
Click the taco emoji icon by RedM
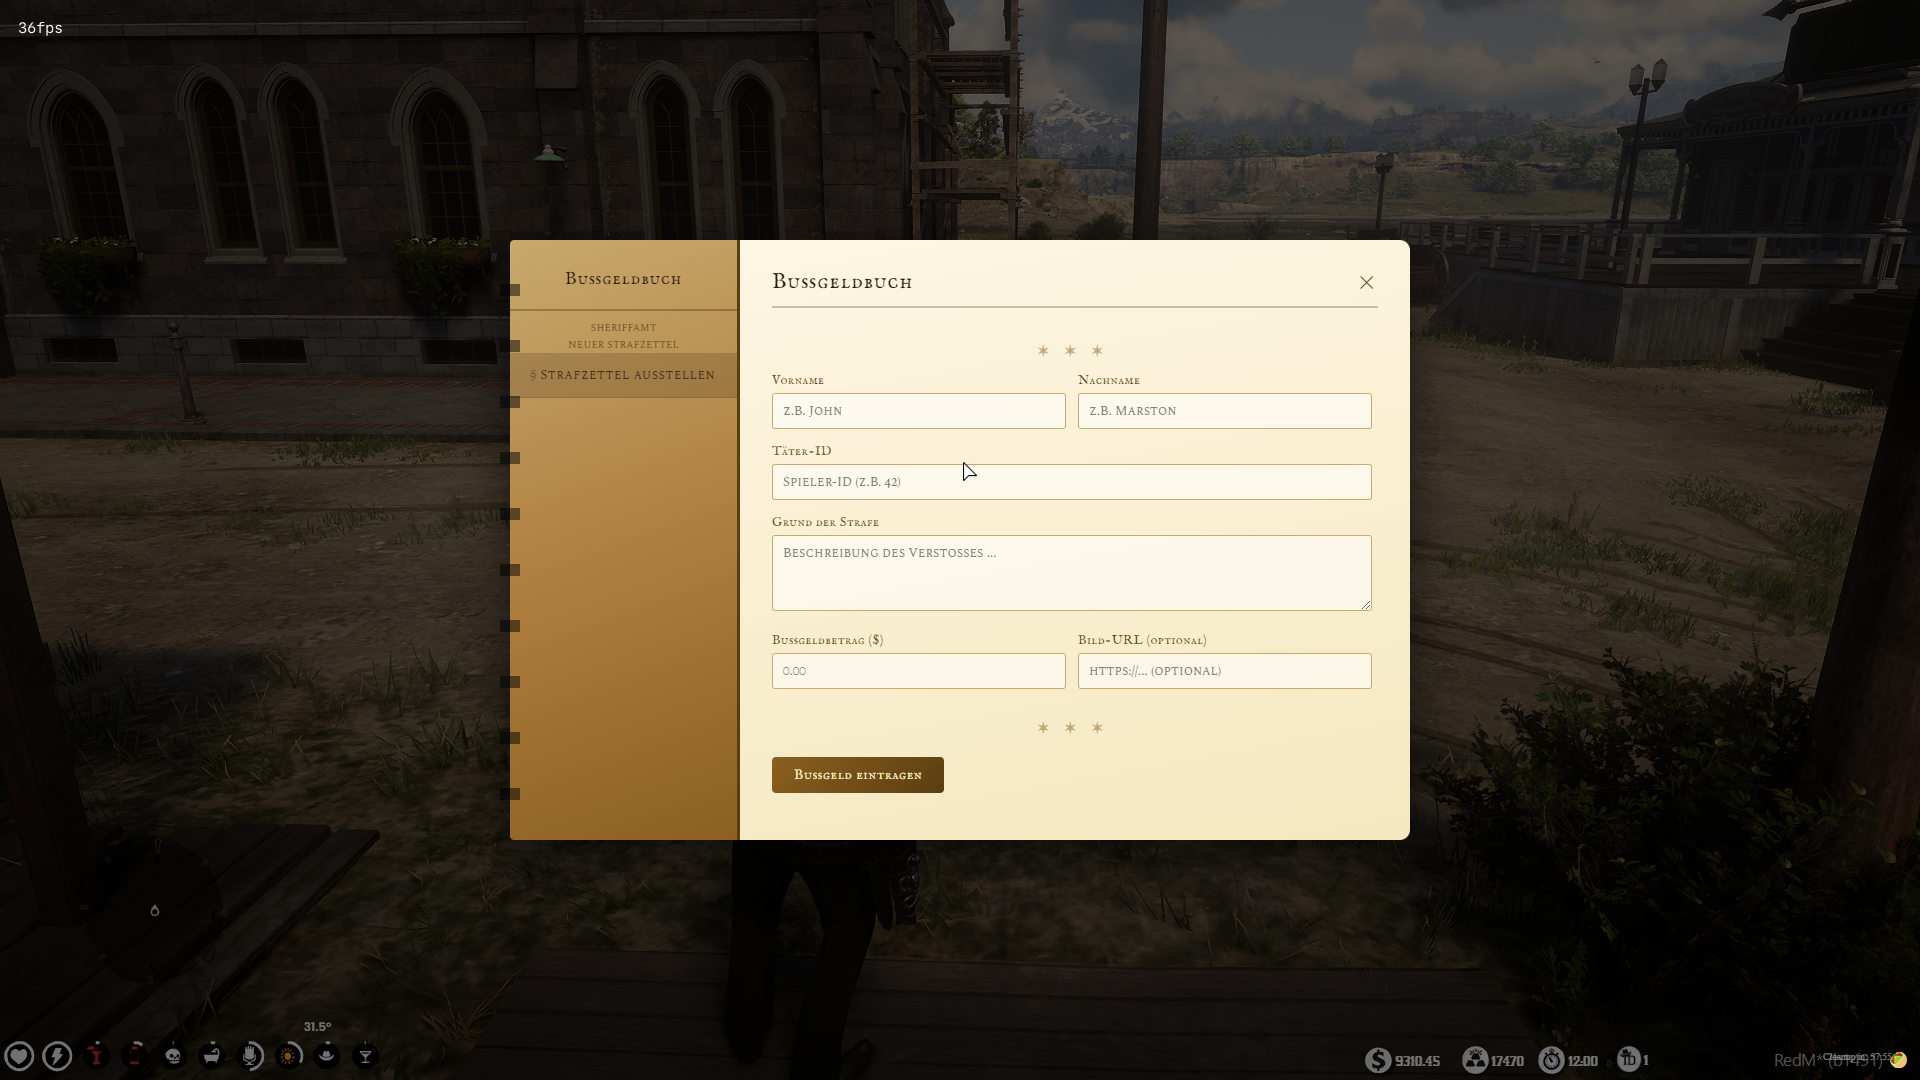pos(1898,1060)
